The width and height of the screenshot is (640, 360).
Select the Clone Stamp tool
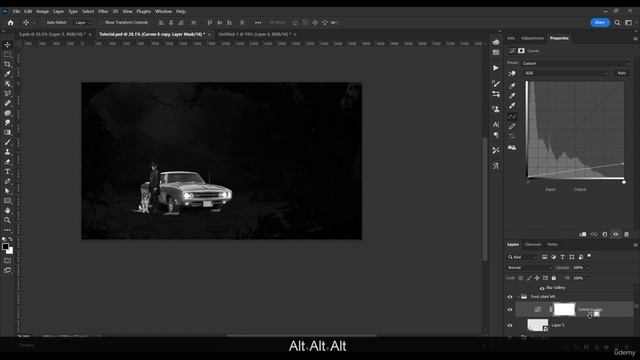pyautogui.click(x=7, y=152)
